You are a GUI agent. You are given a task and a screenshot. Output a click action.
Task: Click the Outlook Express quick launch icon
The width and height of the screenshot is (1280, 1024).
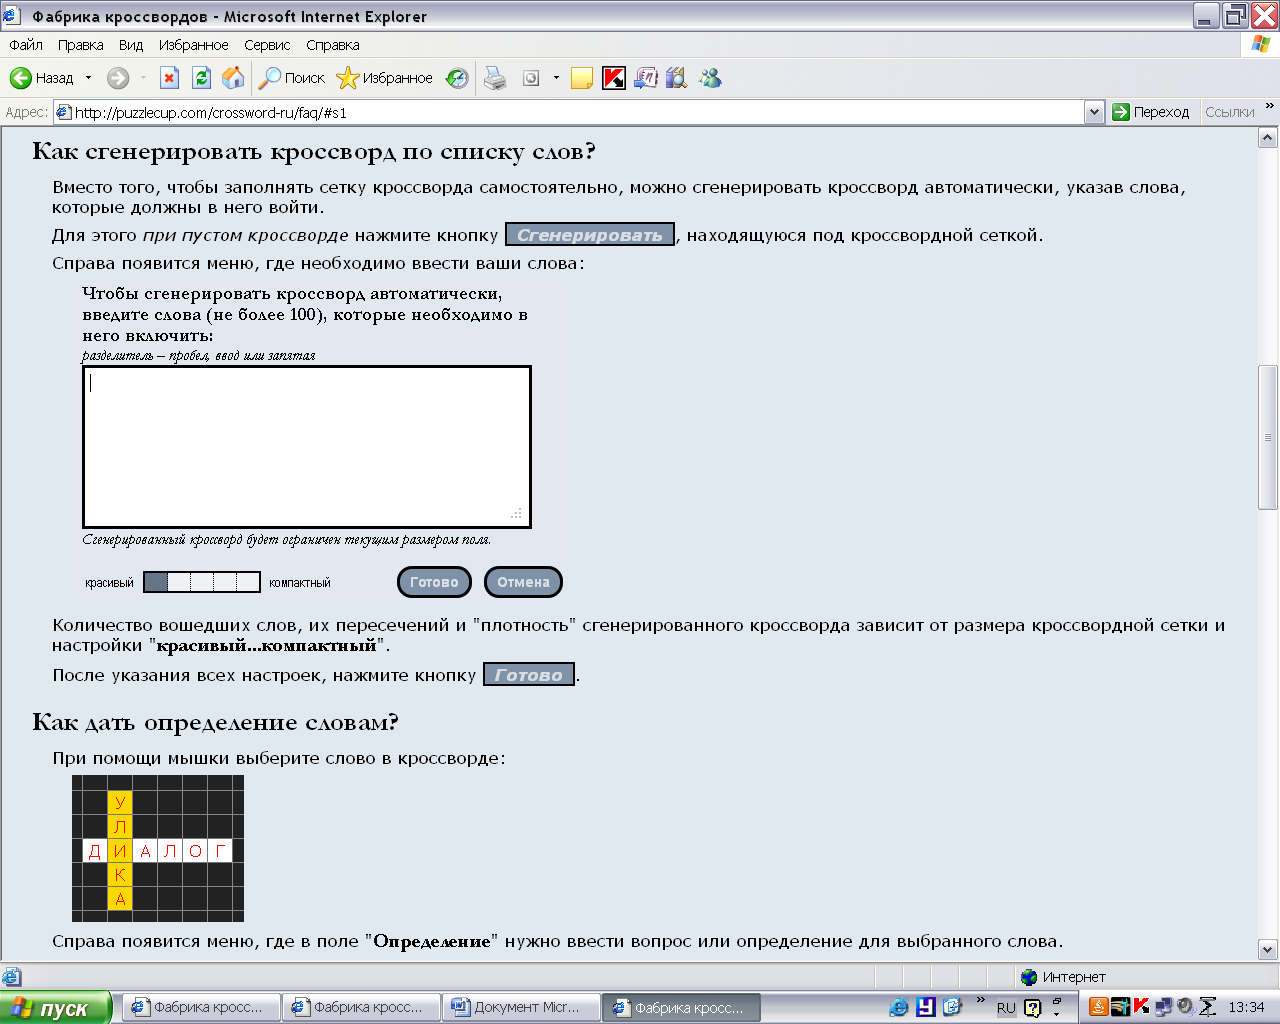(953, 1007)
